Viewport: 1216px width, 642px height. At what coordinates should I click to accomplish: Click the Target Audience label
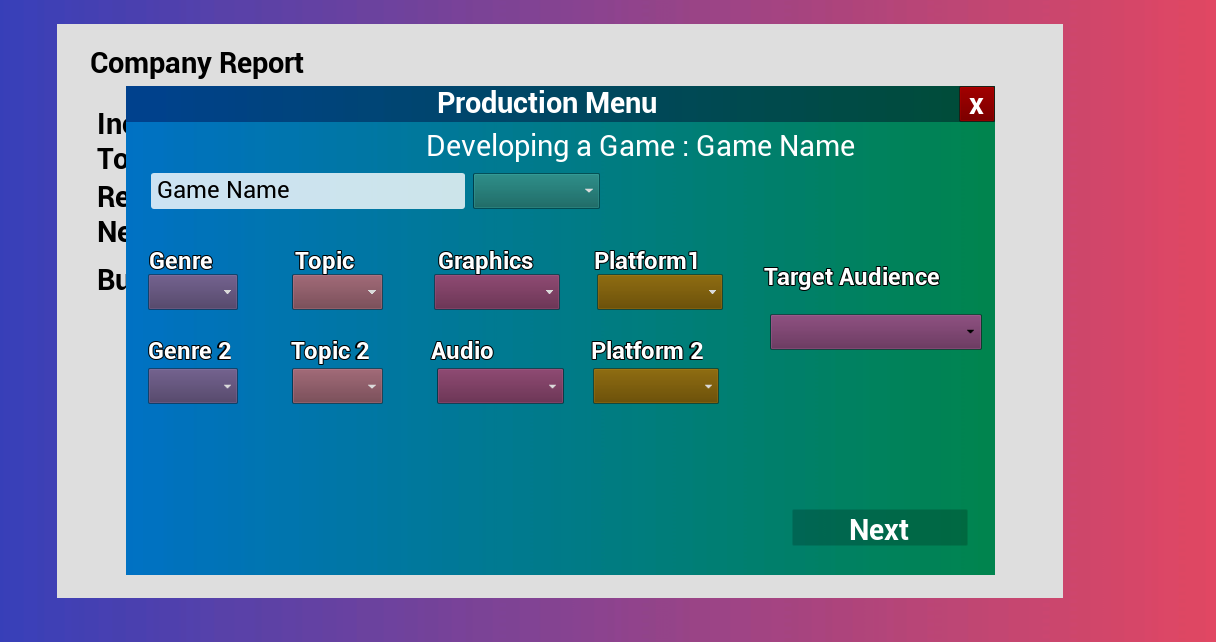[x=852, y=277]
